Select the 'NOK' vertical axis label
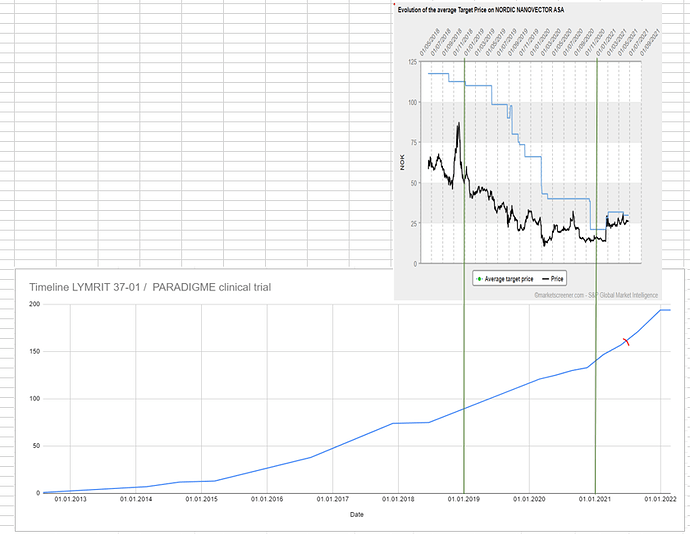 point(402,162)
